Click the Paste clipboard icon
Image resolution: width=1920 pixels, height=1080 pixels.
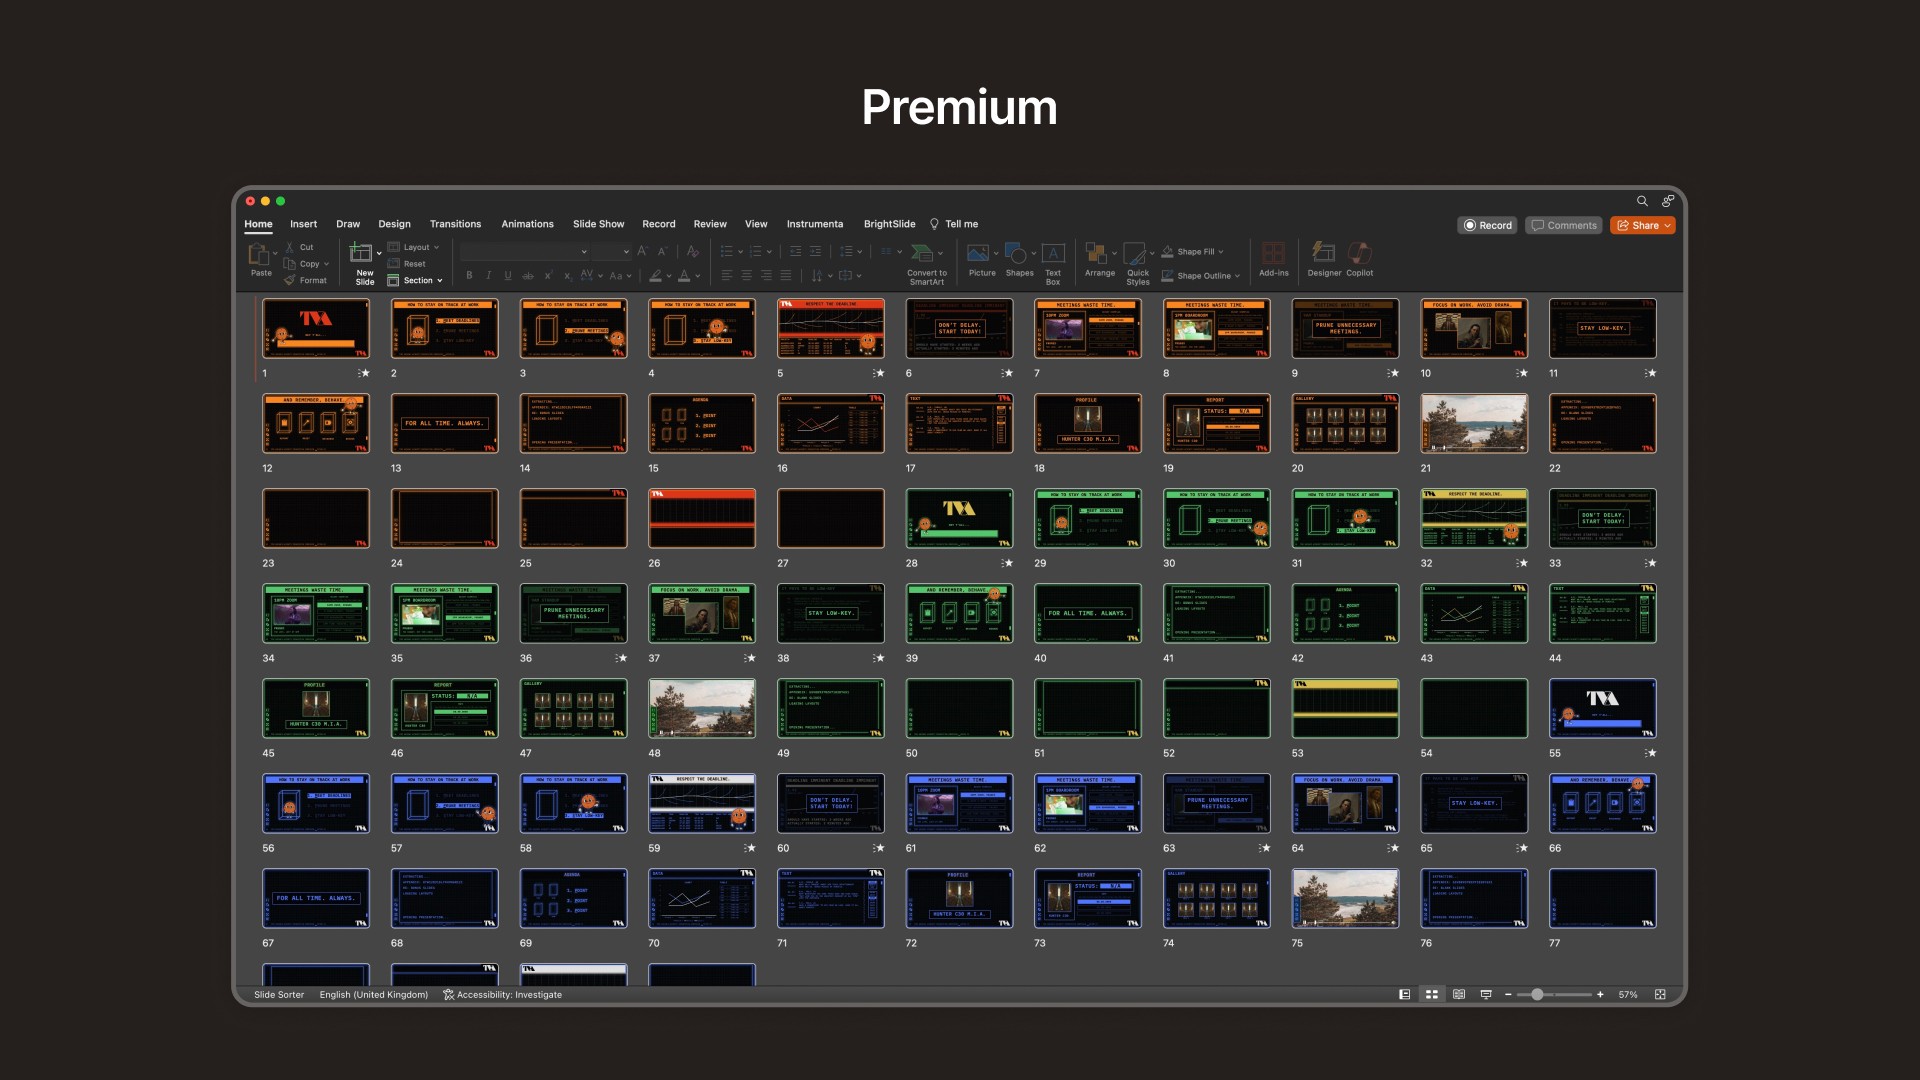coord(259,254)
